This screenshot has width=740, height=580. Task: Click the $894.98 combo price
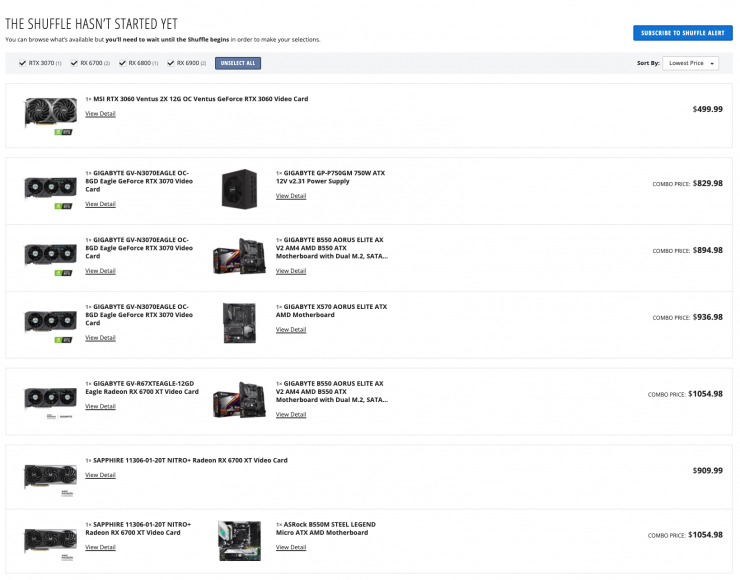pos(707,251)
